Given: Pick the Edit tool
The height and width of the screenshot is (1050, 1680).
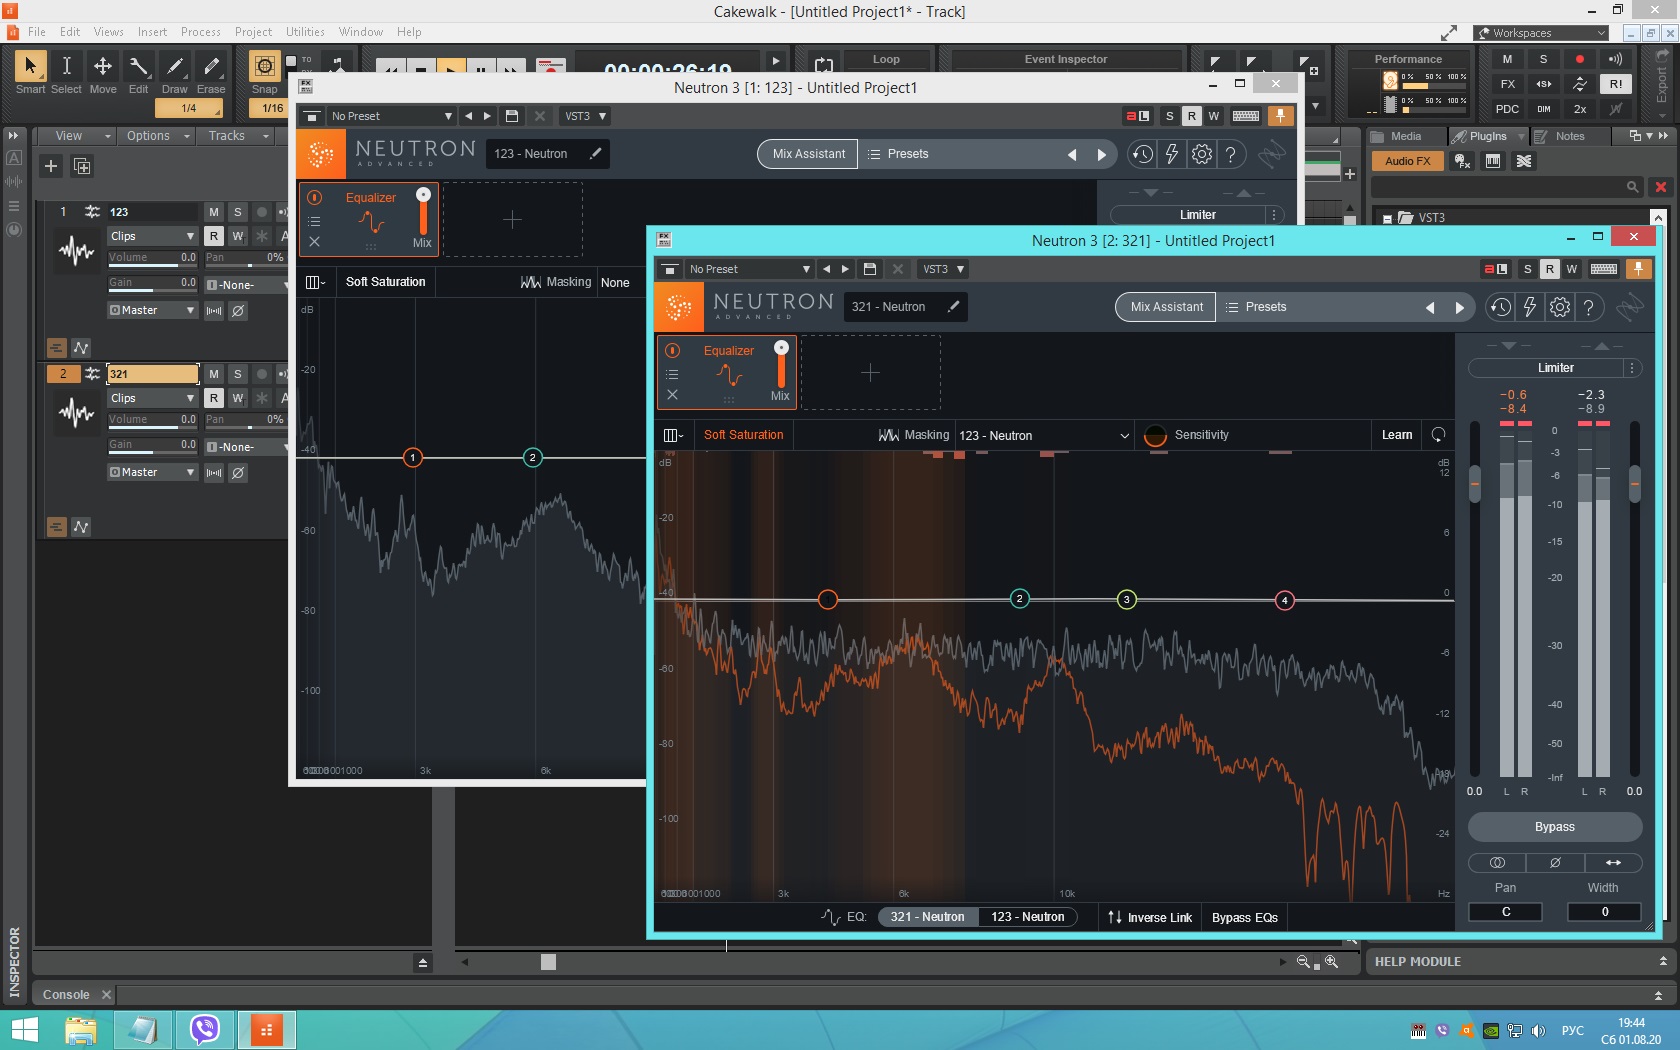Looking at the screenshot, I should click(x=139, y=73).
